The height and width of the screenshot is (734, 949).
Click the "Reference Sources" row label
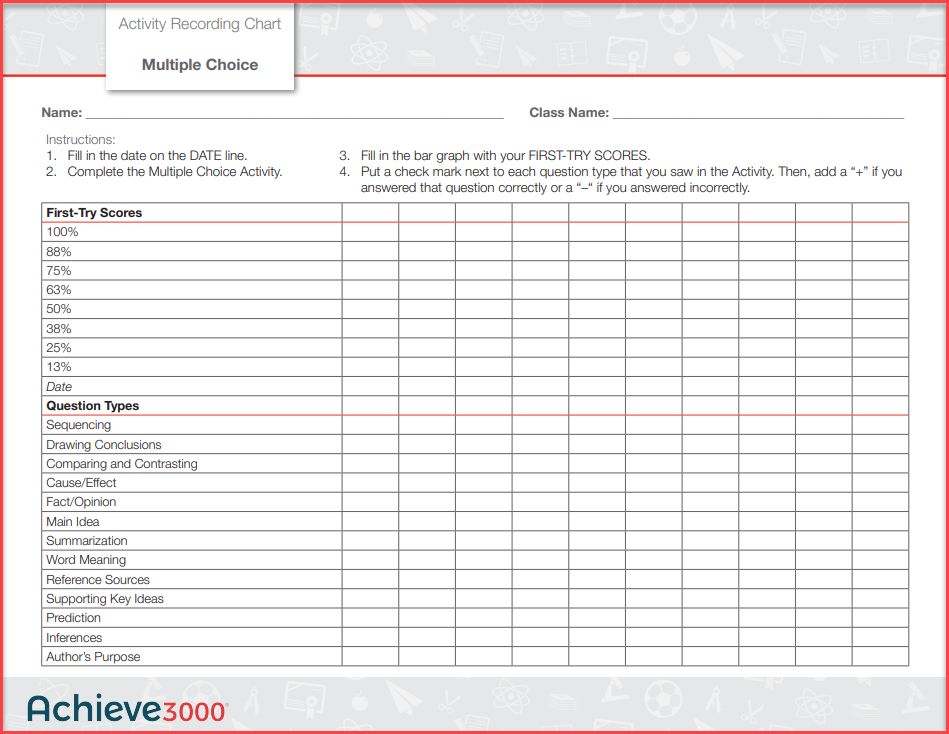point(98,580)
